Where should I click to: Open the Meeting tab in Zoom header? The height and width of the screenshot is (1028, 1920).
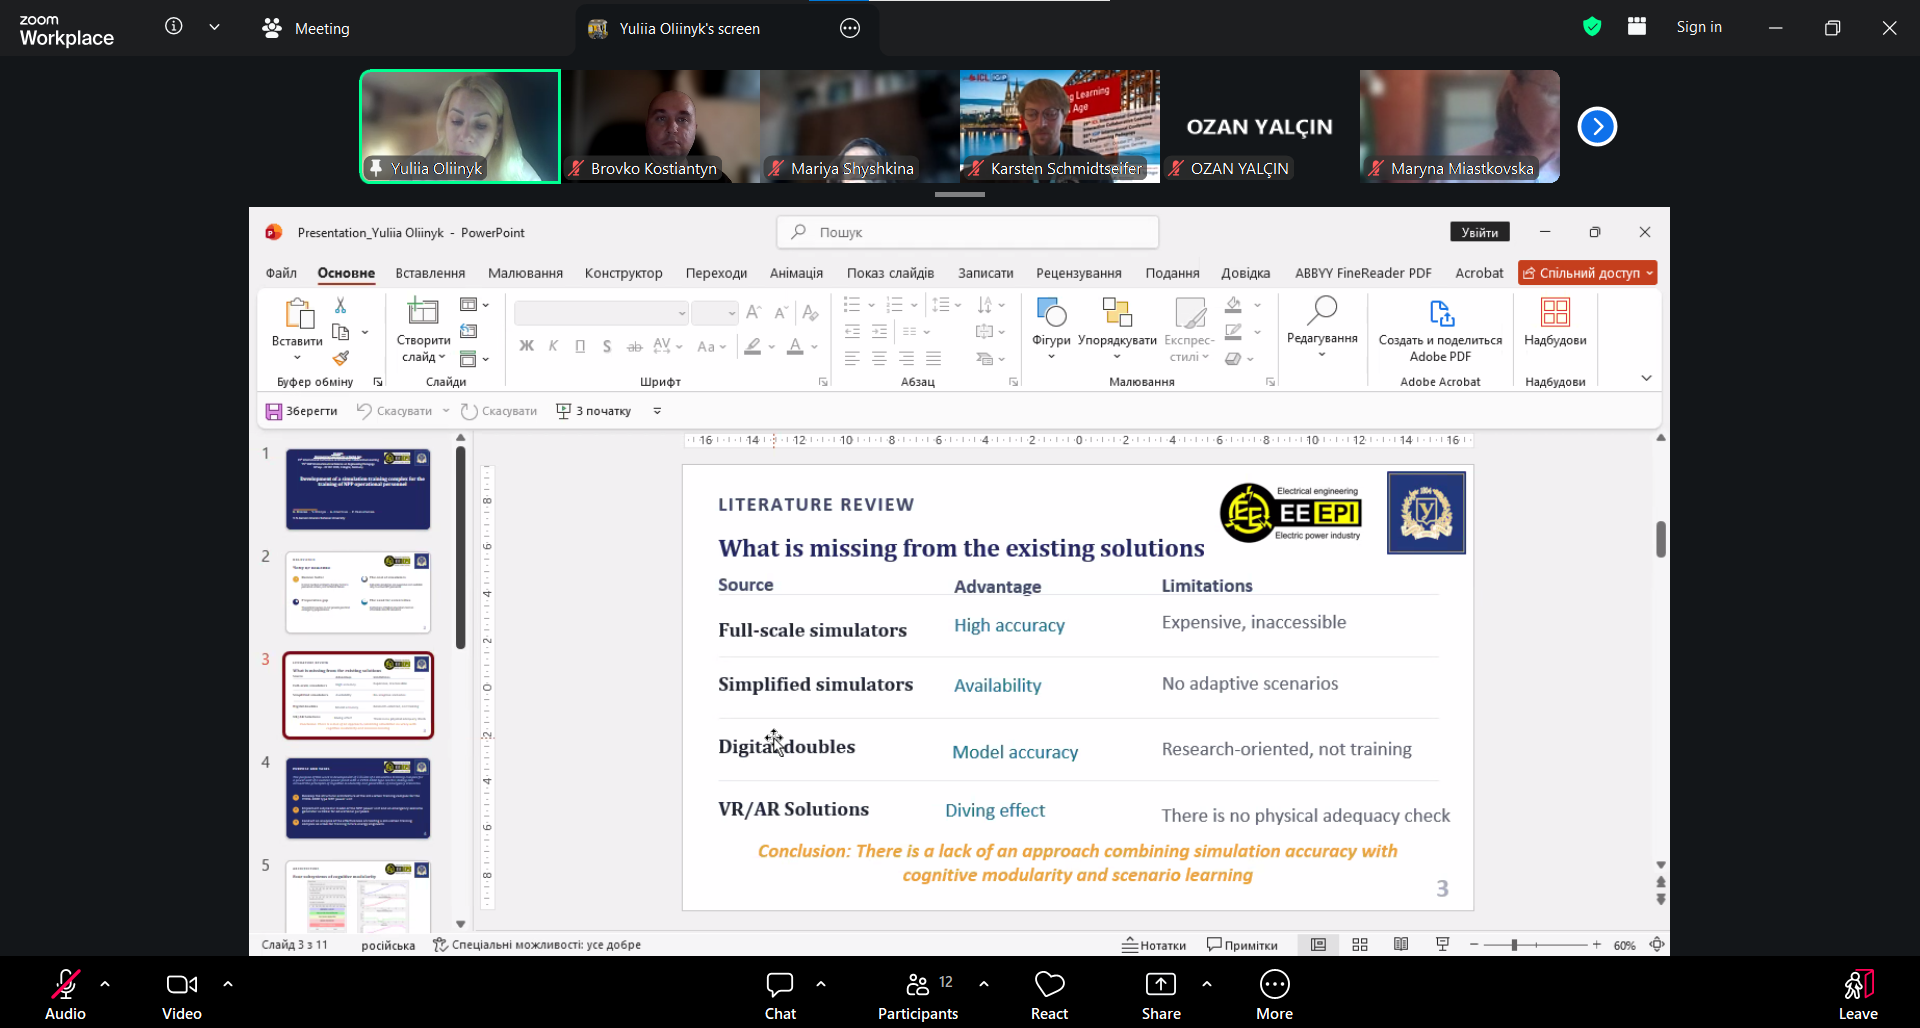(x=306, y=29)
